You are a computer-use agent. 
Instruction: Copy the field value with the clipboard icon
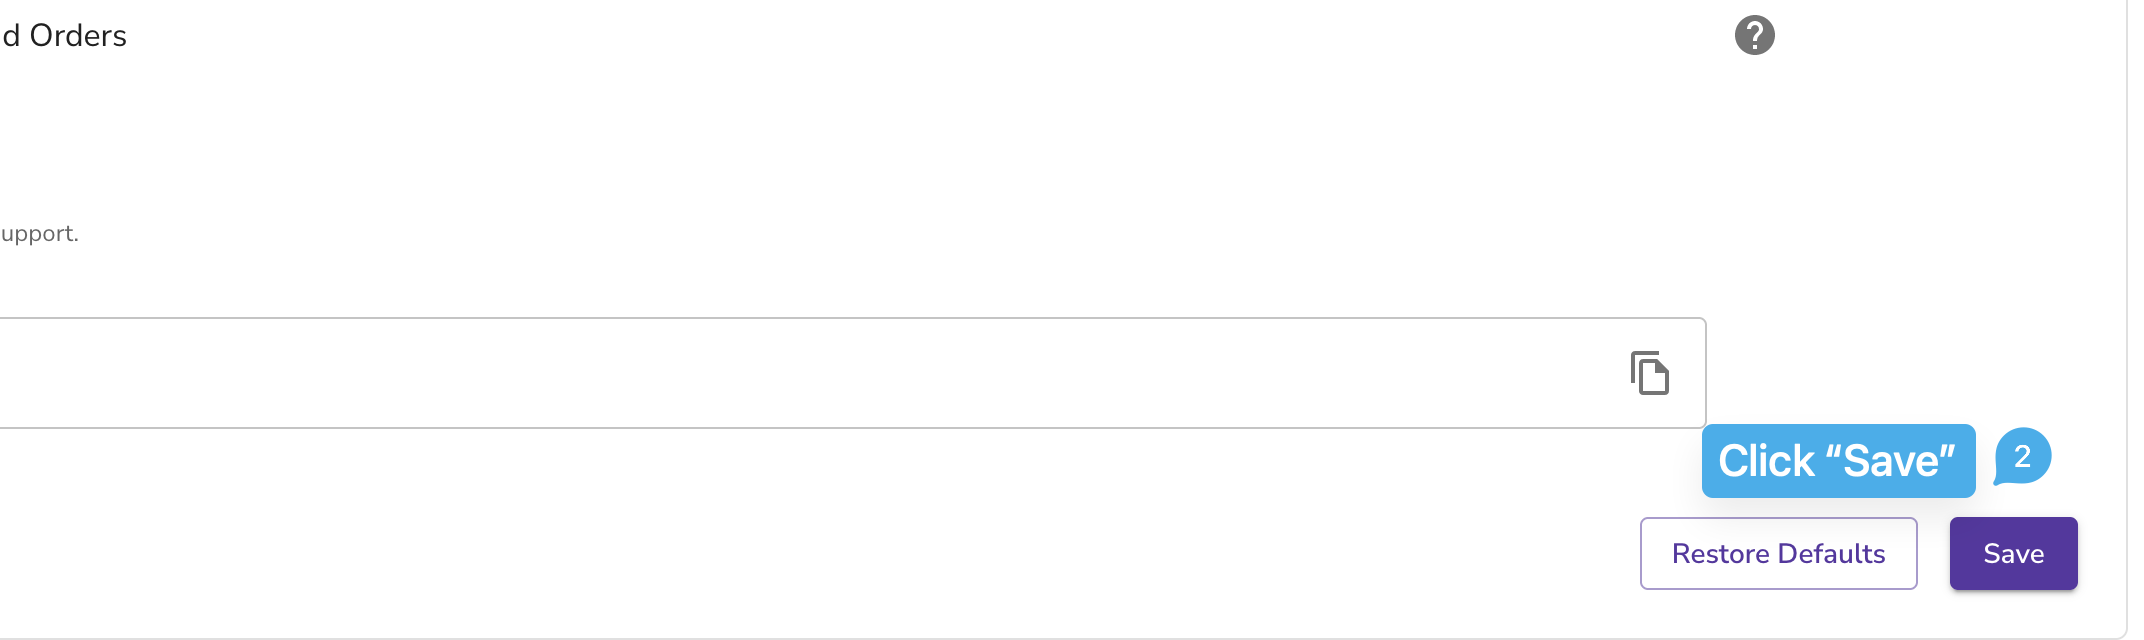click(1650, 373)
